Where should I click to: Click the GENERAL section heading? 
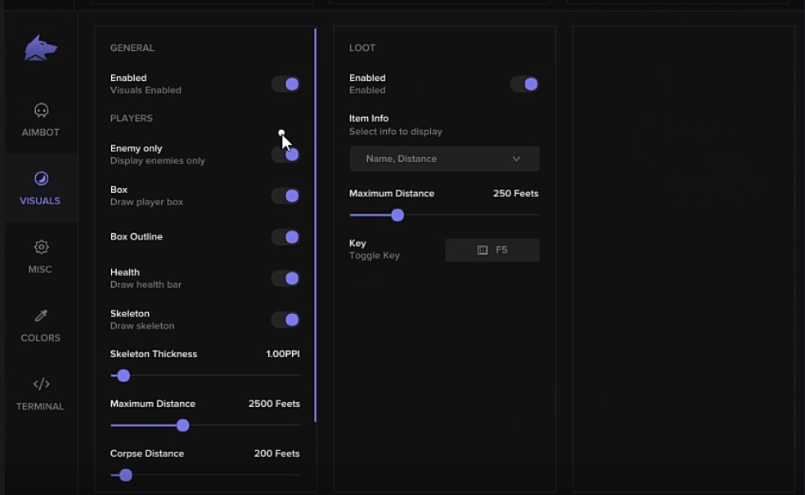[x=132, y=48]
